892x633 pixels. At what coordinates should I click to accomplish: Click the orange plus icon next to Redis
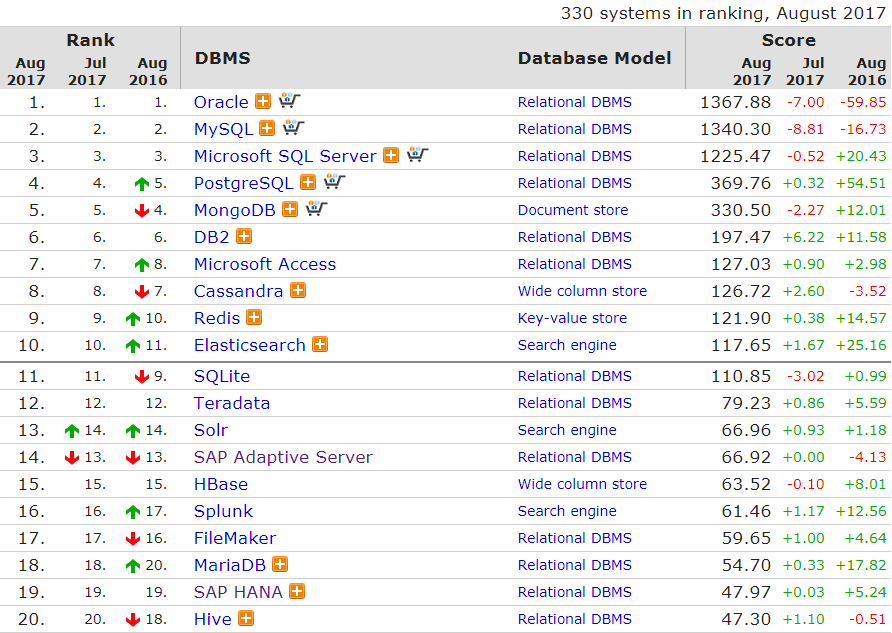pyautogui.click(x=254, y=317)
